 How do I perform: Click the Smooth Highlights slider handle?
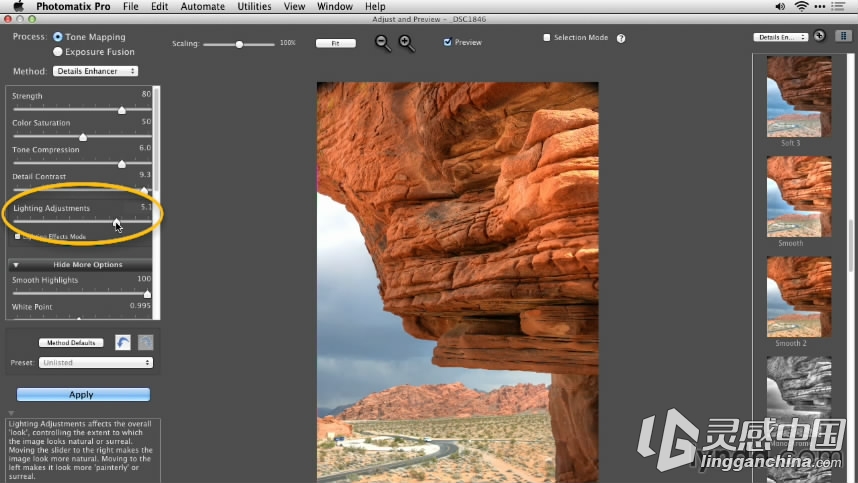tap(147, 294)
